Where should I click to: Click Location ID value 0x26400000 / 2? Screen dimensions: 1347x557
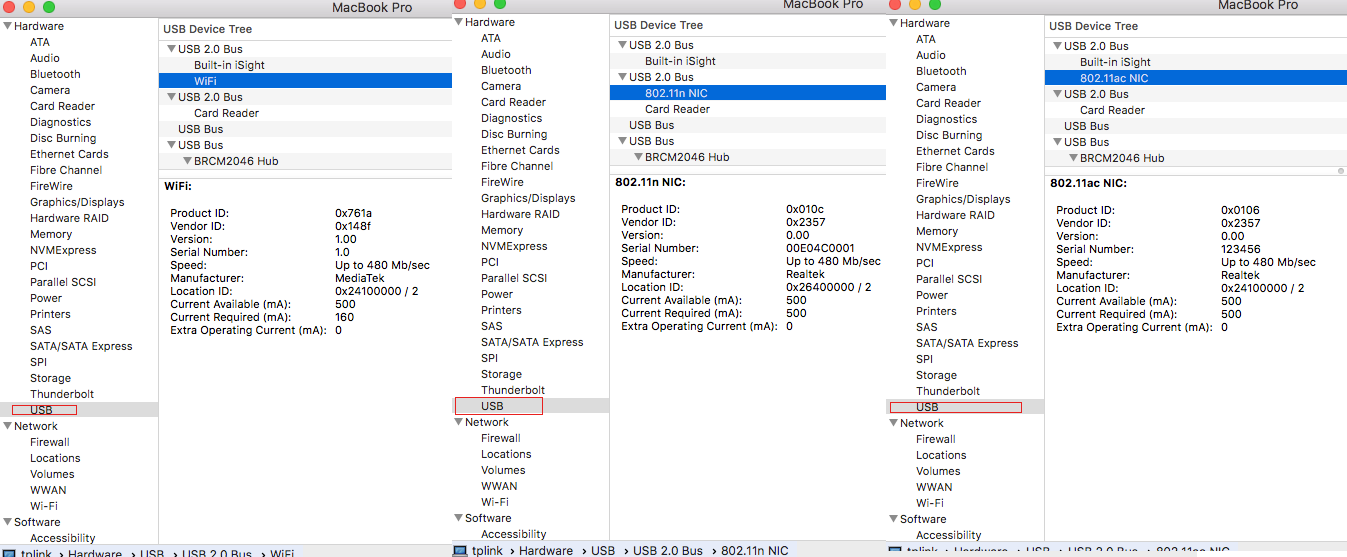[829, 287]
